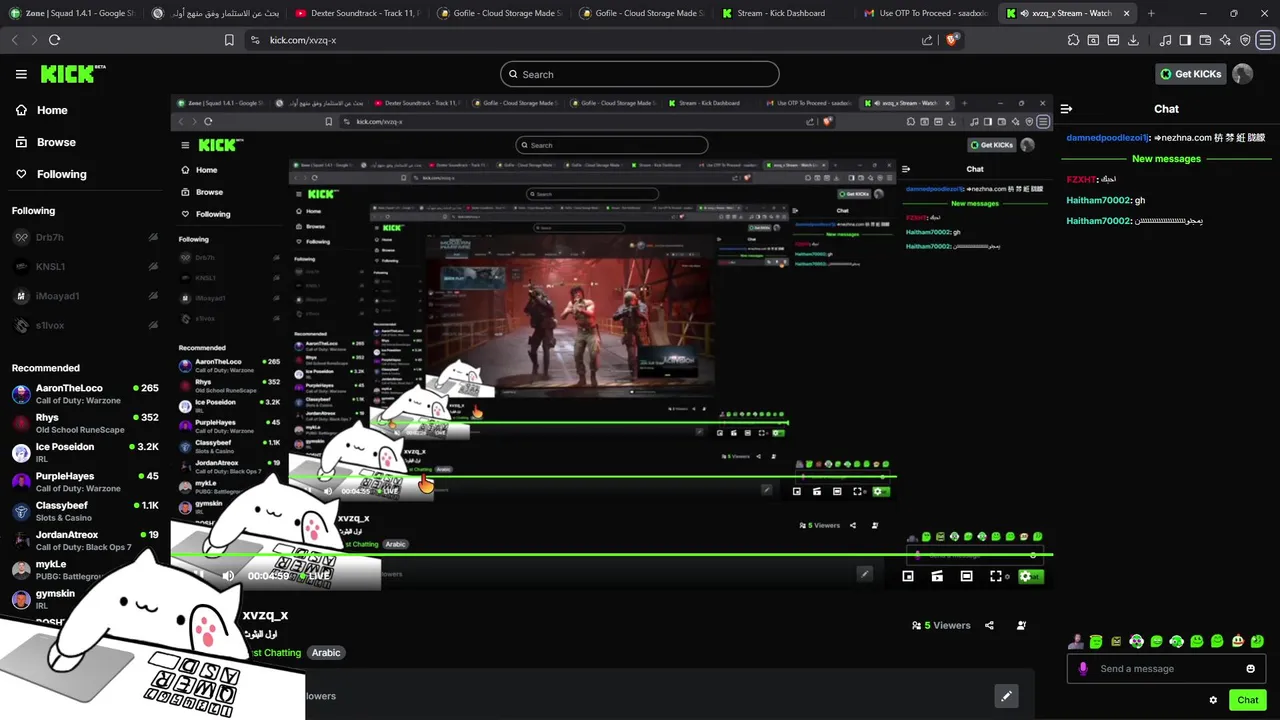Screen dimensions: 1280x720
Task: Click username Haitham70002 in gh message
Action: point(1099,200)
